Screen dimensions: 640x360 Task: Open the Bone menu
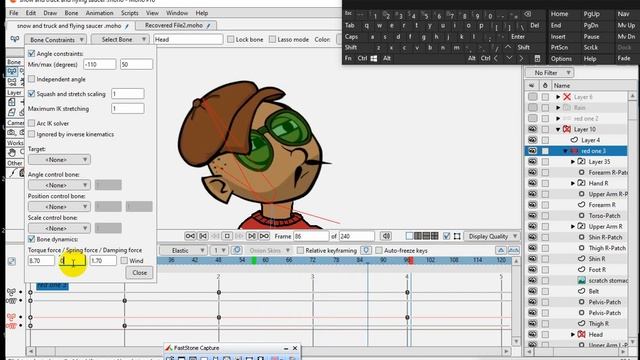71,13
